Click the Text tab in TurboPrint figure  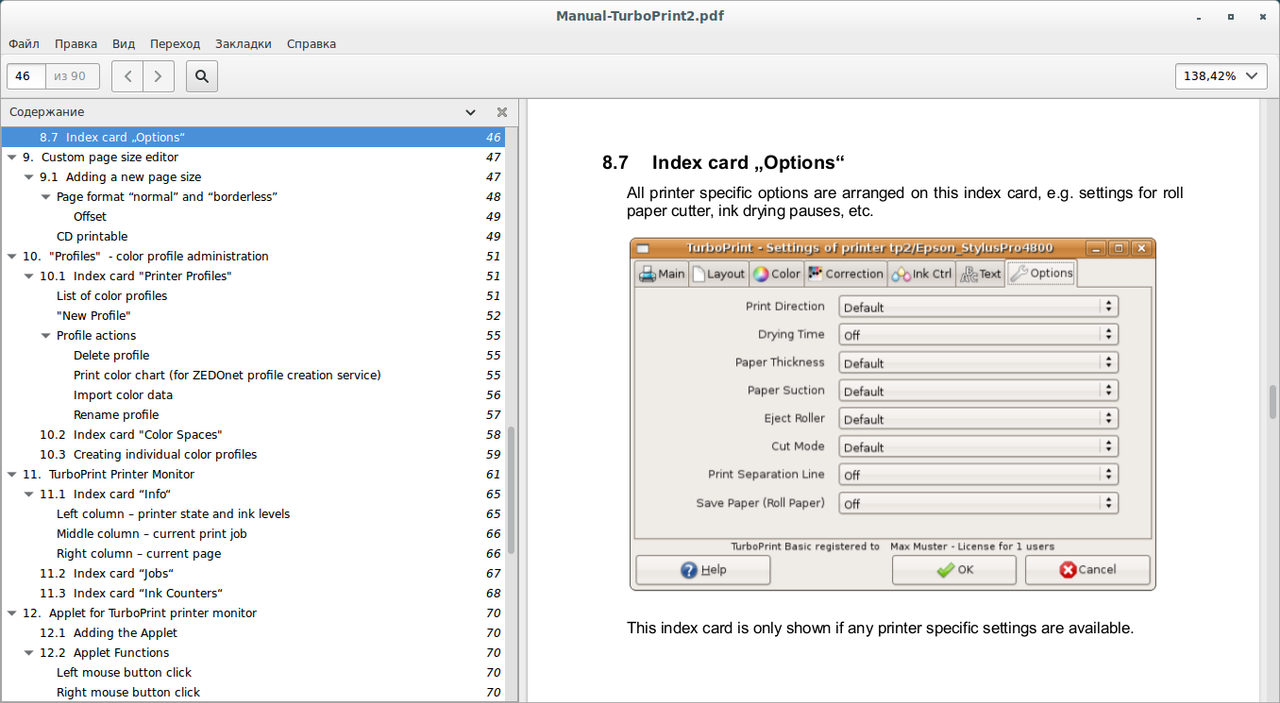(981, 274)
